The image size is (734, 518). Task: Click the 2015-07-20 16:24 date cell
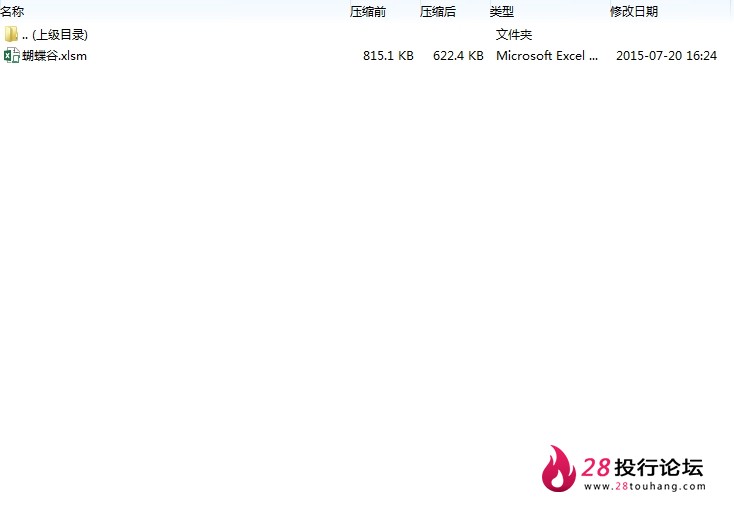click(x=666, y=56)
